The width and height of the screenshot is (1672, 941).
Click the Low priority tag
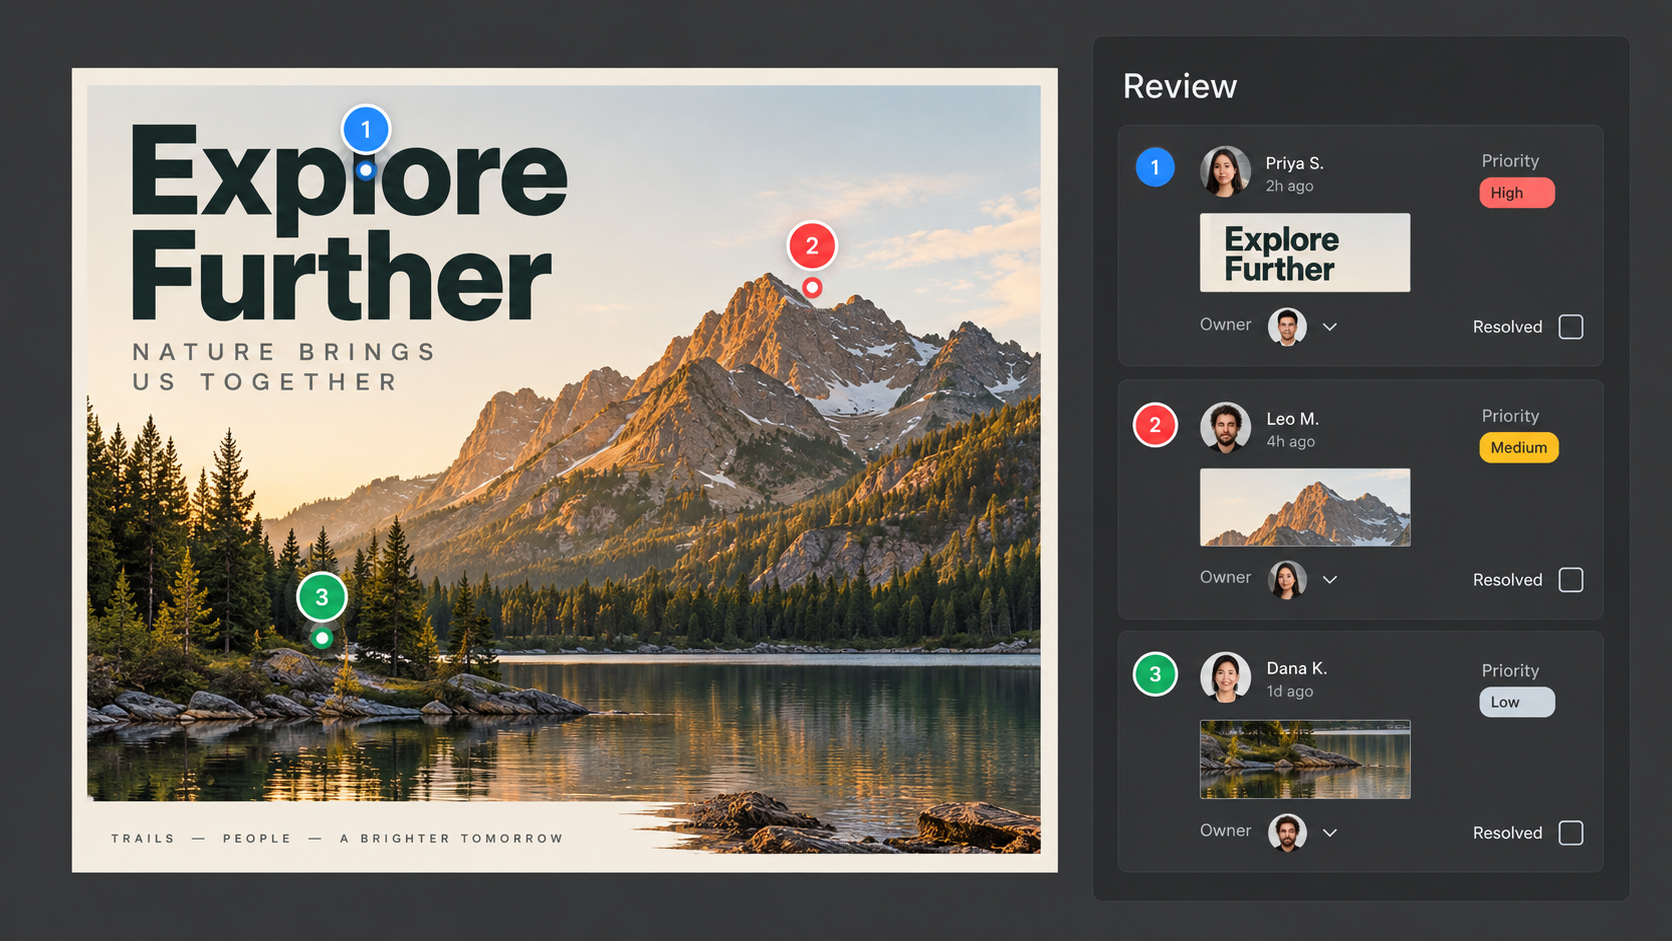tap(1517, 702)
